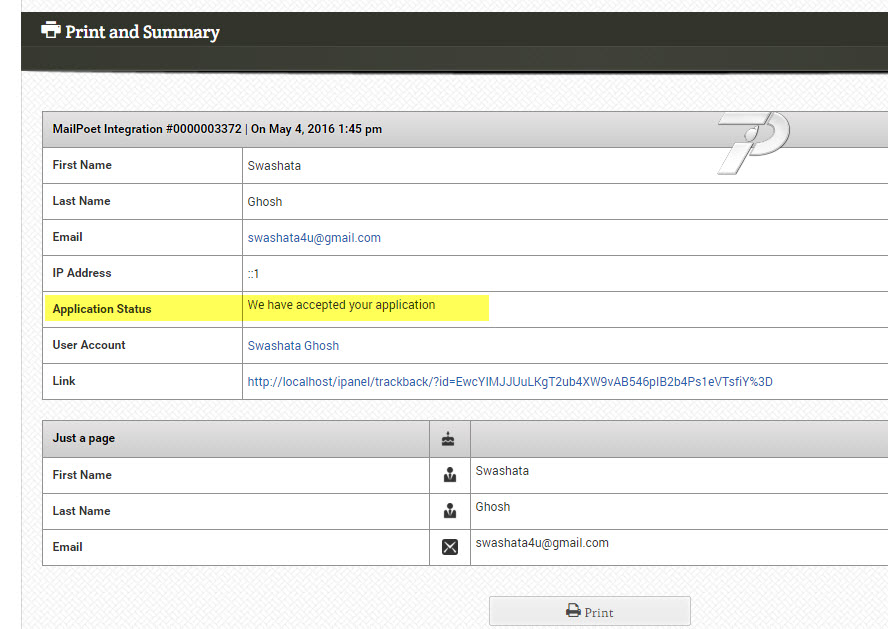
Task: Click the logo watermark in the MailPoet table
Action: [752, 142]
